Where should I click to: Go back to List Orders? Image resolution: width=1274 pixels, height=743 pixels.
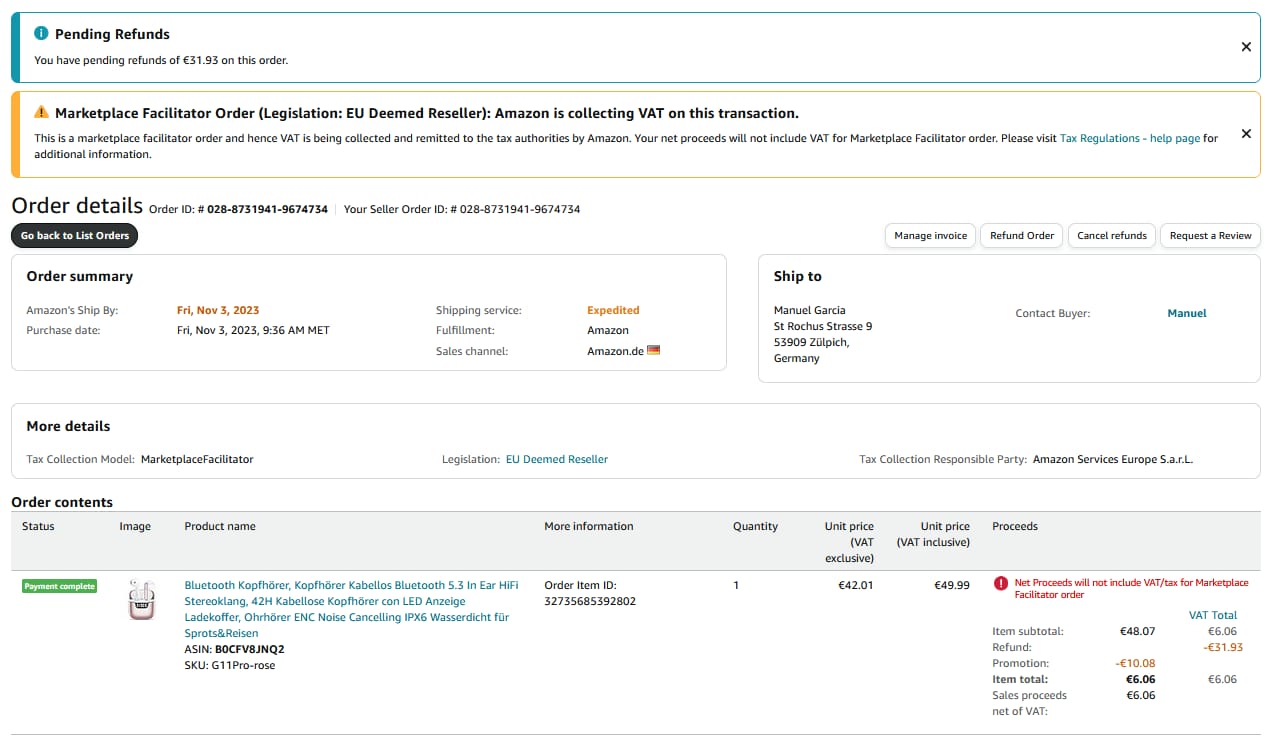[75, 236]
